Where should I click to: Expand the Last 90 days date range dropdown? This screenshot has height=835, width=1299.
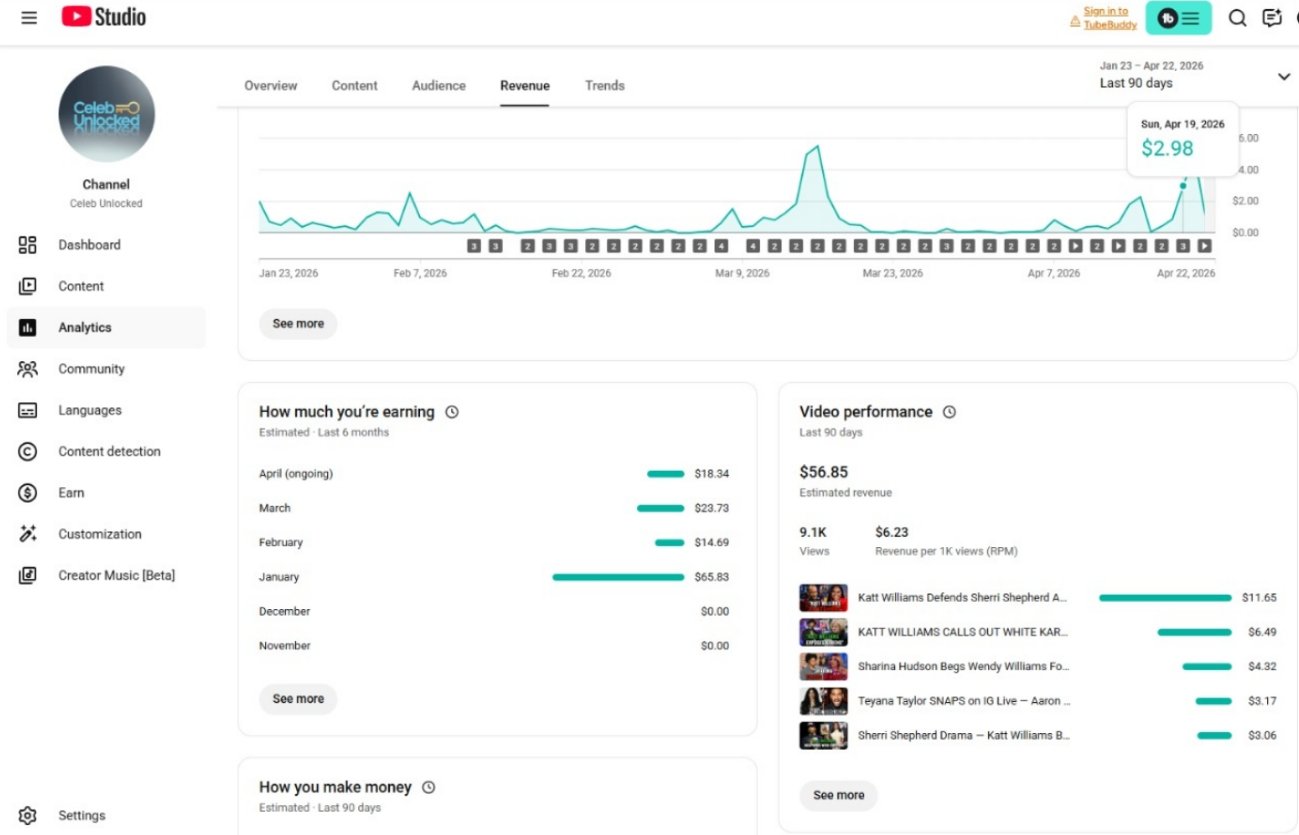click(1284, 77)
